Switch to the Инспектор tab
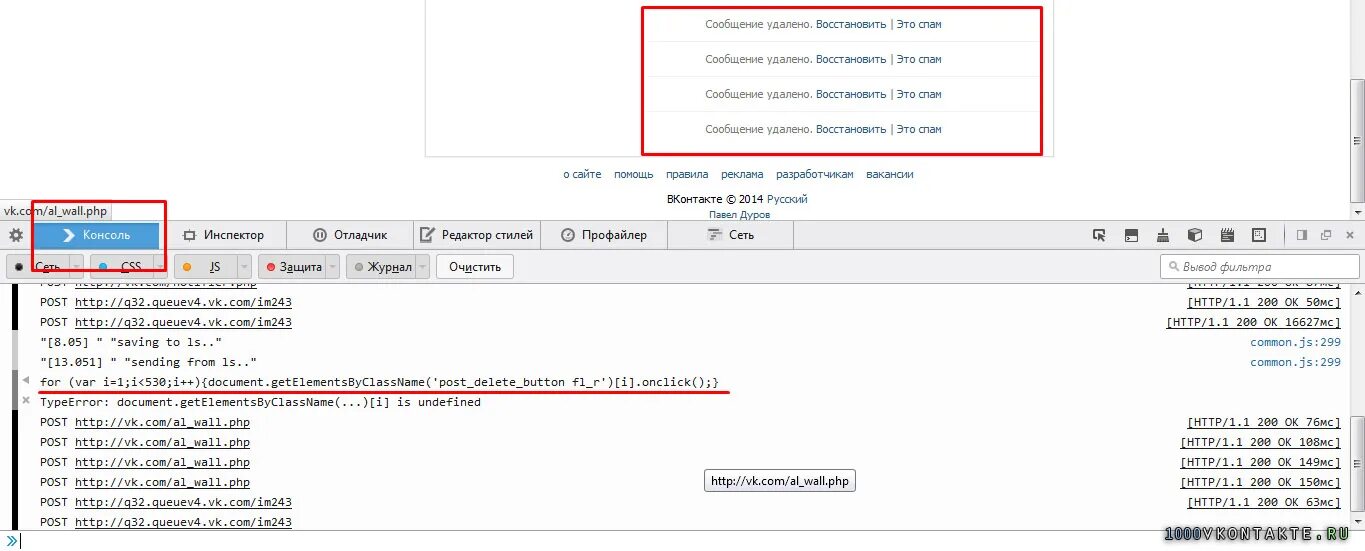Image resolution: width=1365 pixels, height=551 pixels. (223, 236)
